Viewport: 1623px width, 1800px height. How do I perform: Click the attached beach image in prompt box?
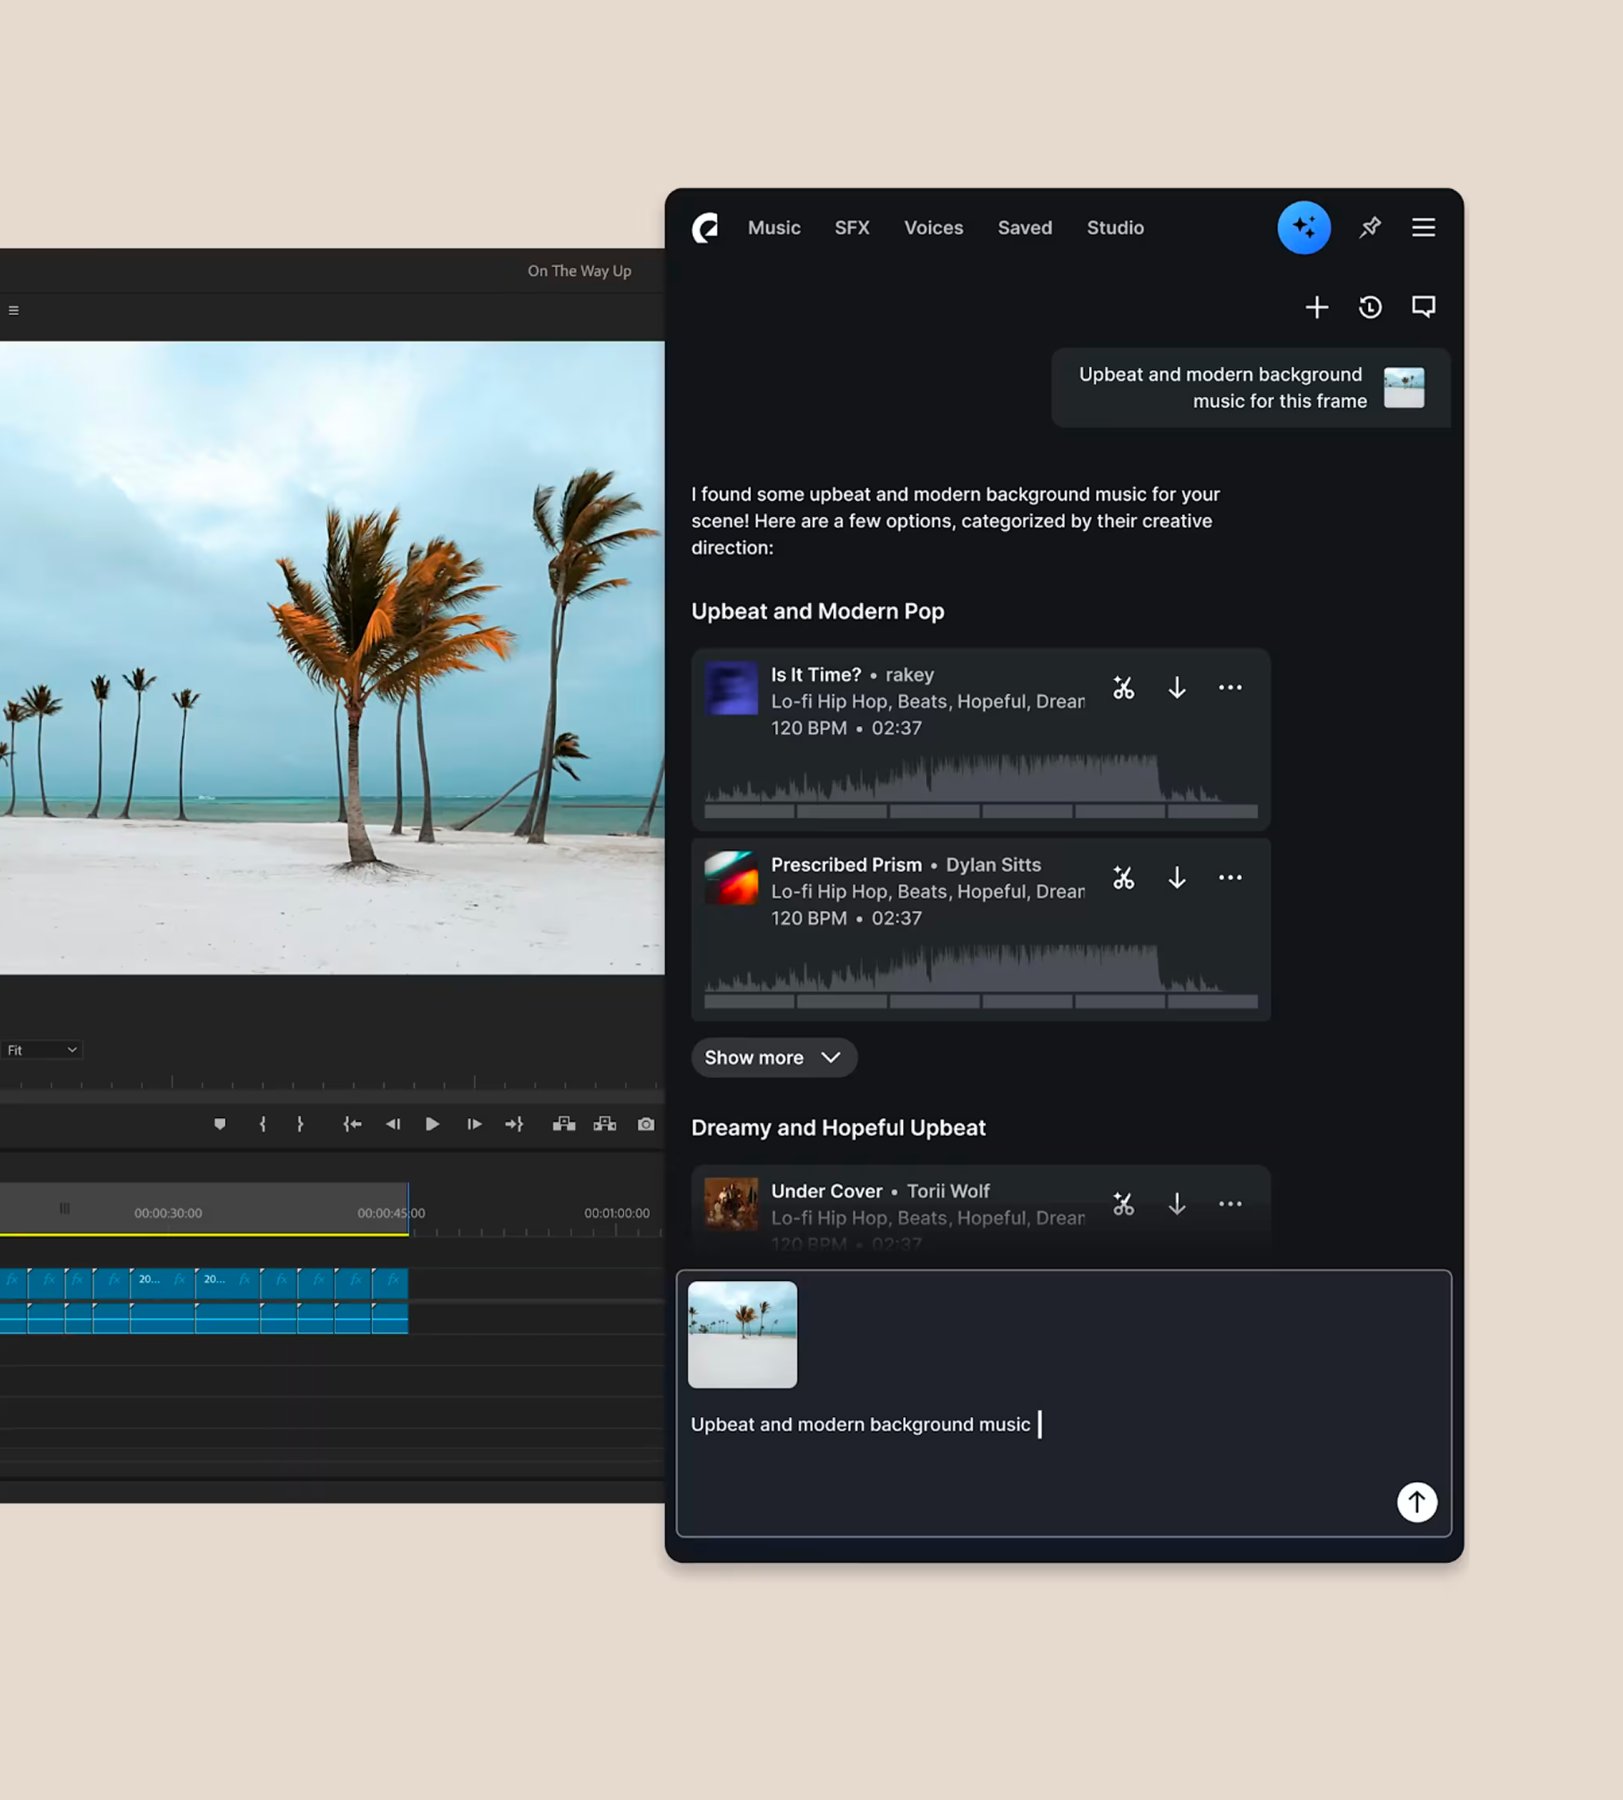point(743,1335)
